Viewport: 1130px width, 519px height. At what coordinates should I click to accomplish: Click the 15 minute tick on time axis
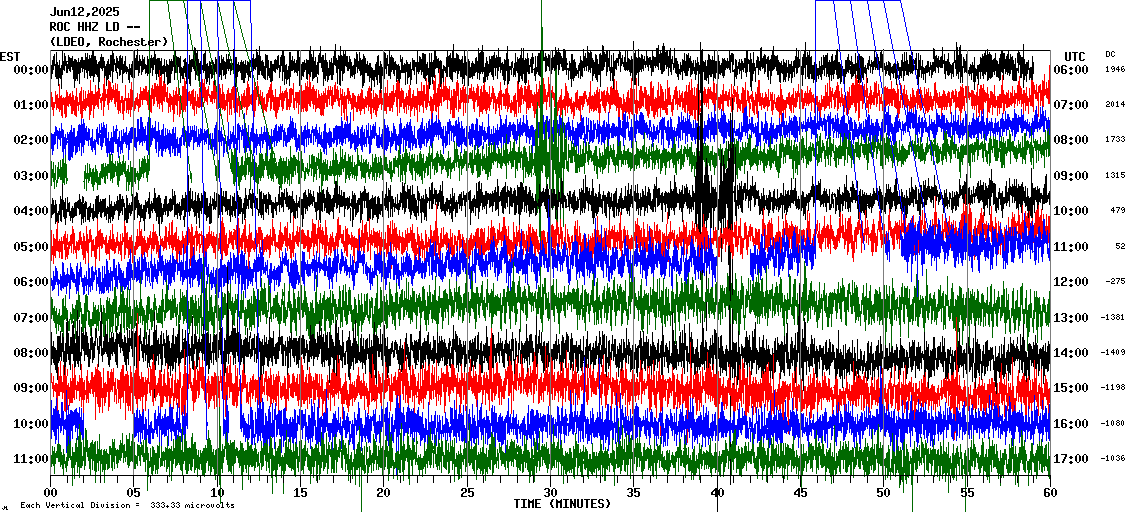point(300,493)
